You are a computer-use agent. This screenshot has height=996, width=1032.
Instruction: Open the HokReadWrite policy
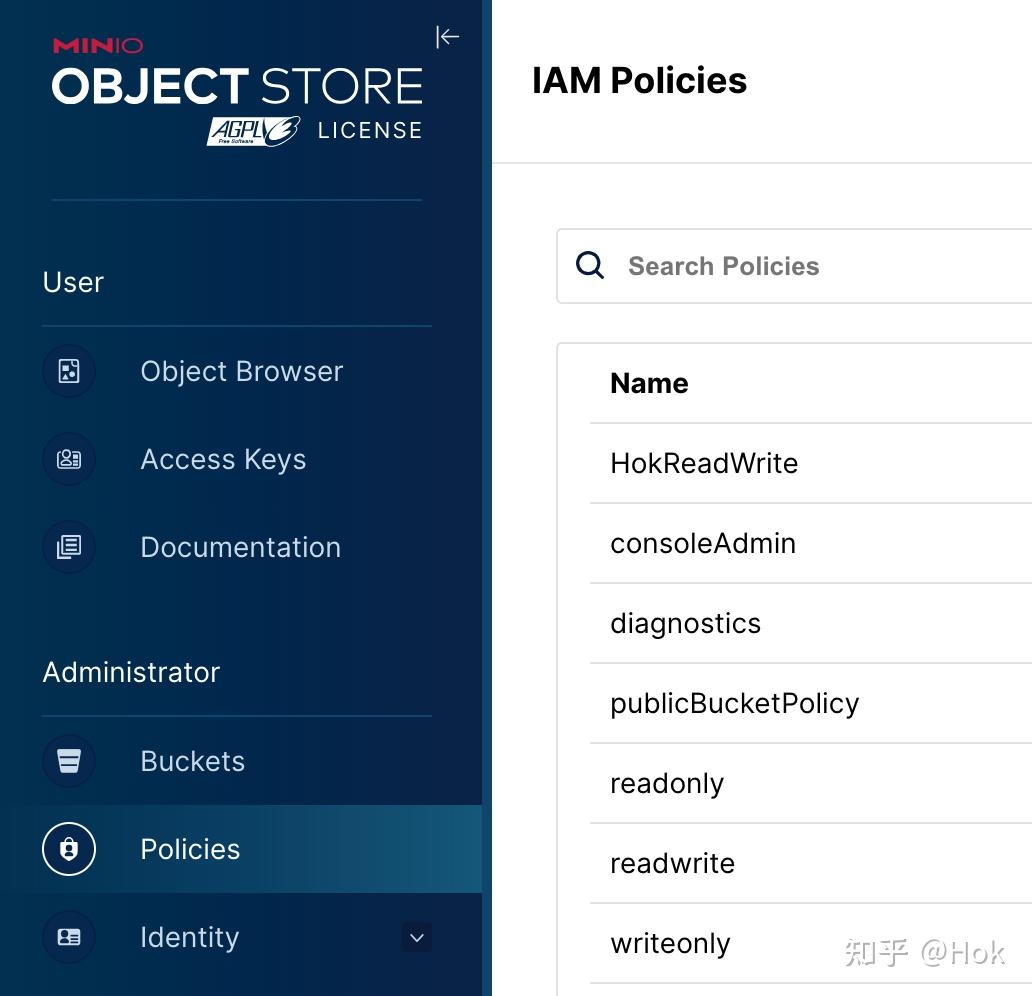(704, 463)
